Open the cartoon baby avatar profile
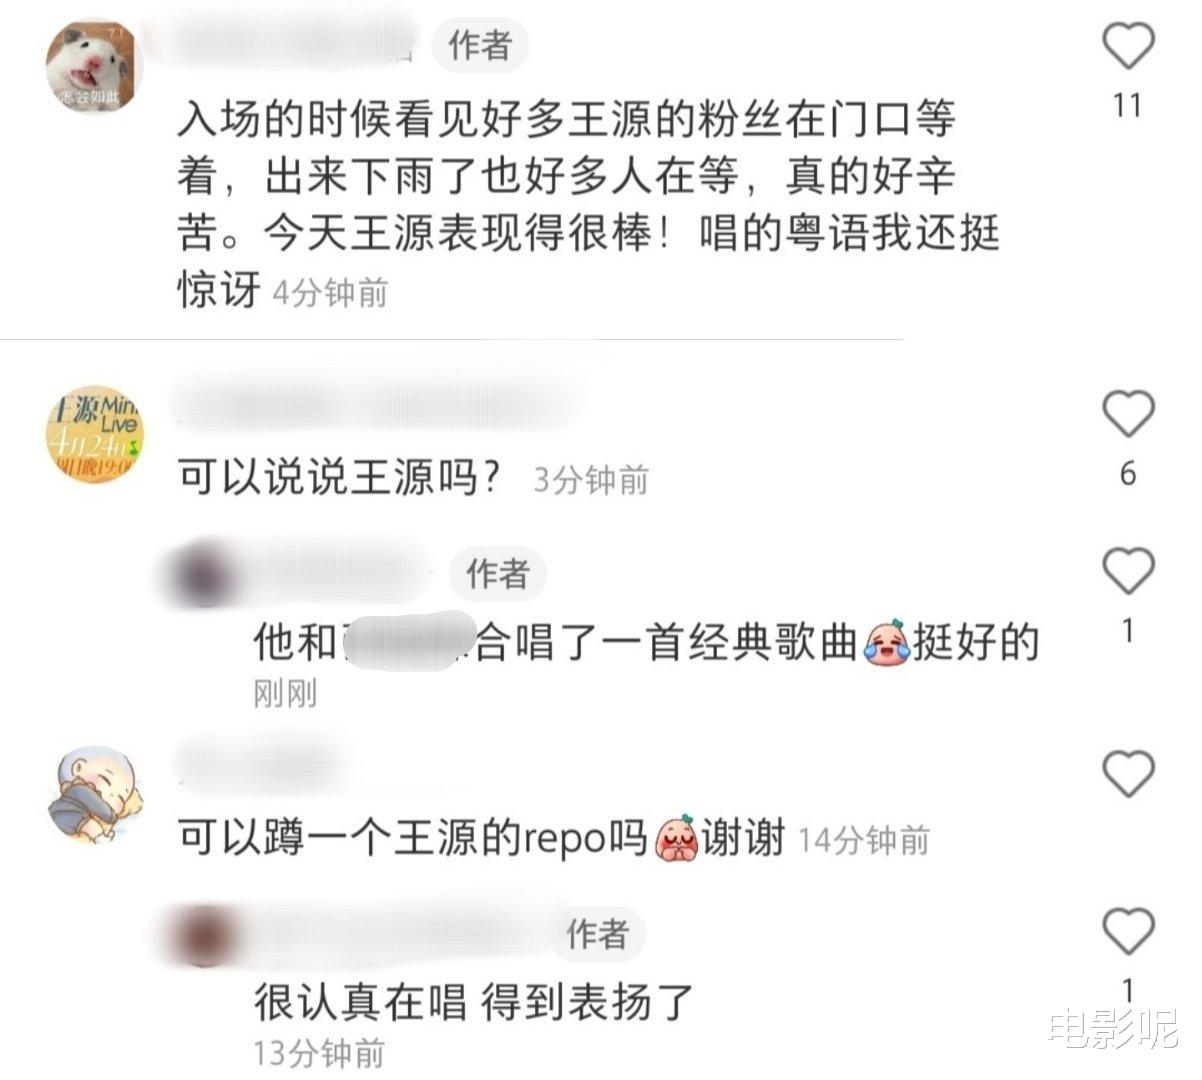This screenshot has width=1202, height=1080. click(x=95, y=794)
